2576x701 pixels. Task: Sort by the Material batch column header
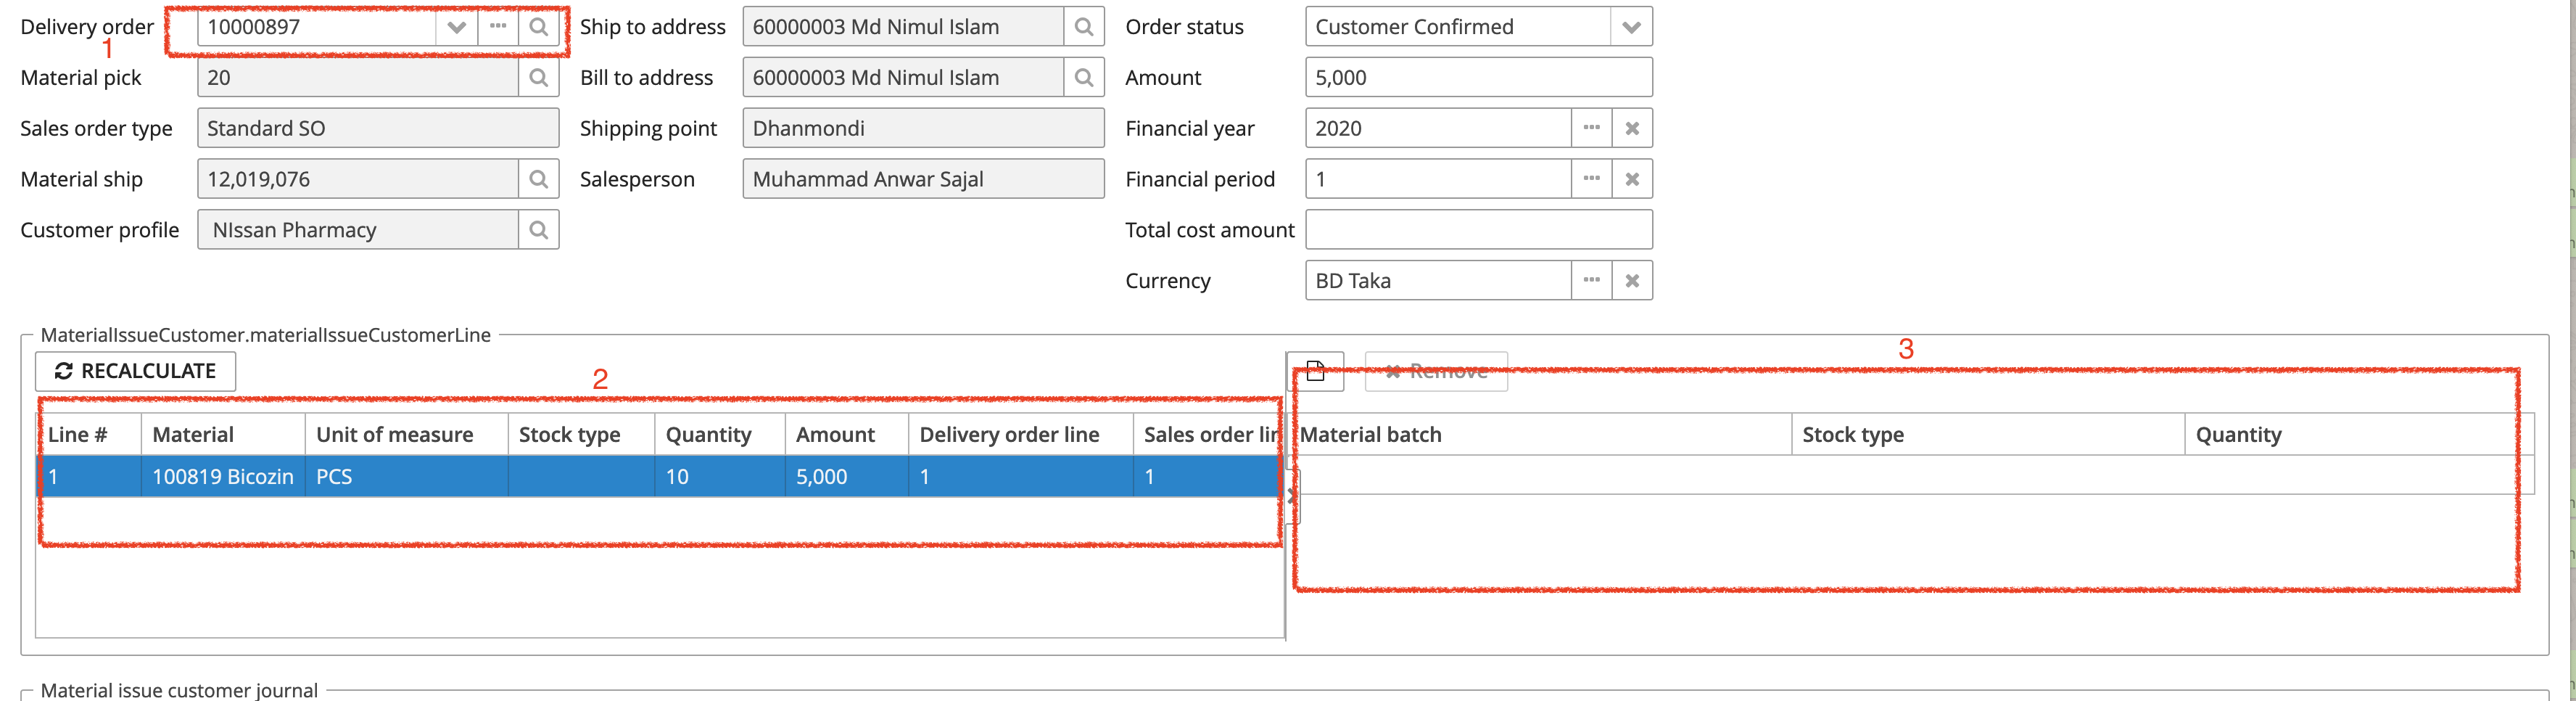click(1541, 435)
